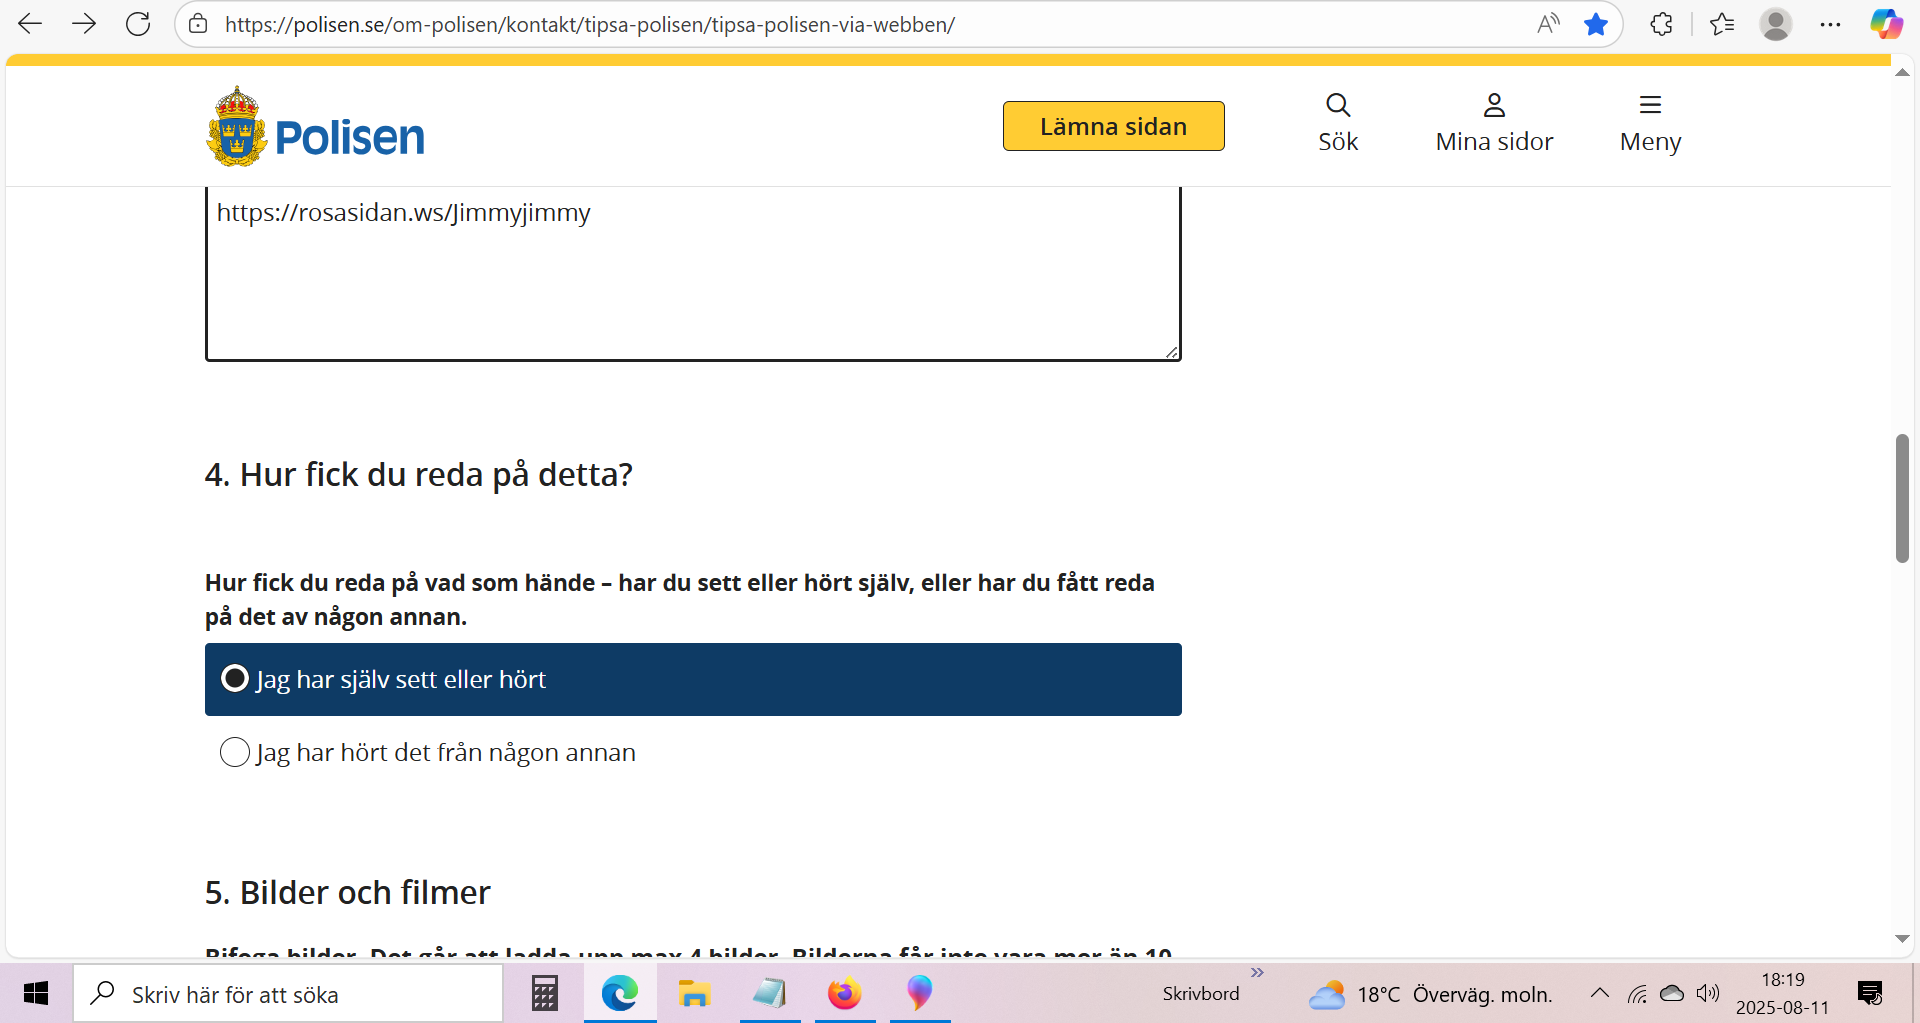The height and width of the screenshot is (1023, 1920).
Task: Click the Polisen logo
Action: pos(315,128)
